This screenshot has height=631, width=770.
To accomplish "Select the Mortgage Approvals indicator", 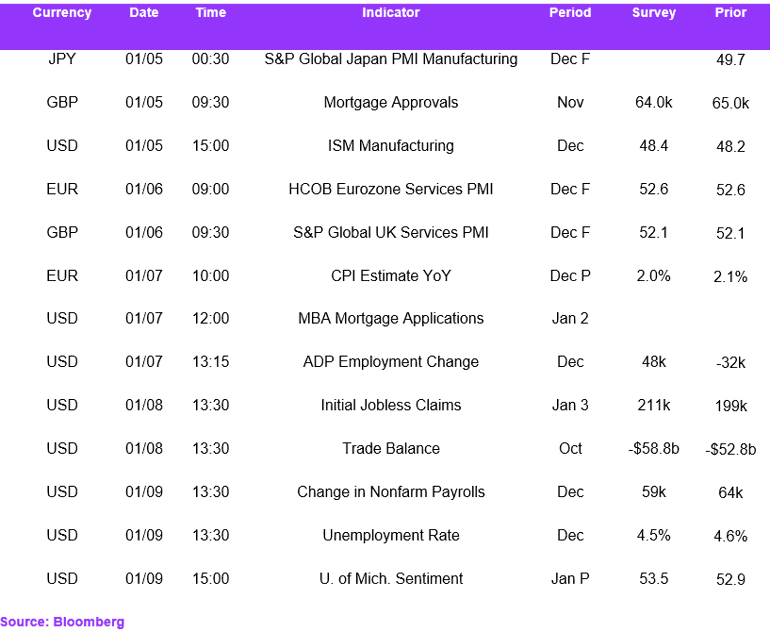I will click(391, 103).
